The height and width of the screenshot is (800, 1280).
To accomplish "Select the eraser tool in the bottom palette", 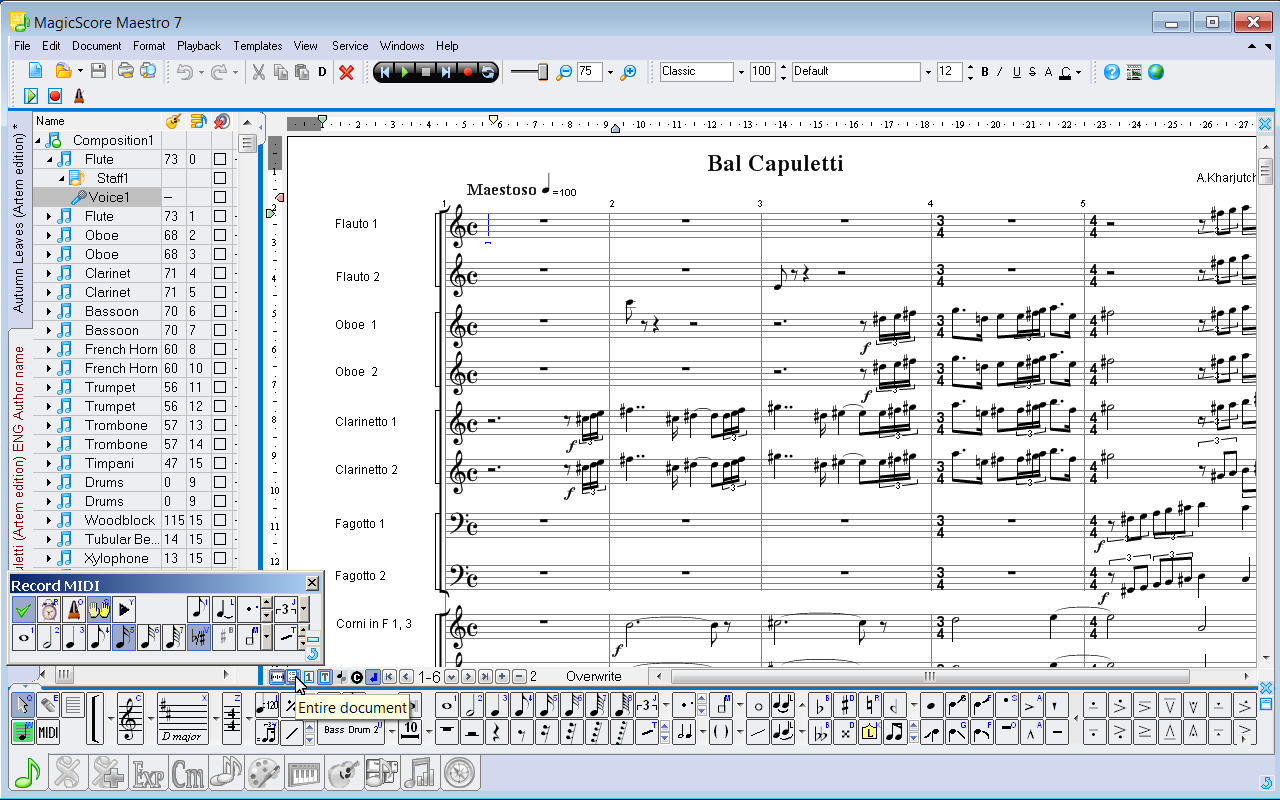I will click(48, 705).
